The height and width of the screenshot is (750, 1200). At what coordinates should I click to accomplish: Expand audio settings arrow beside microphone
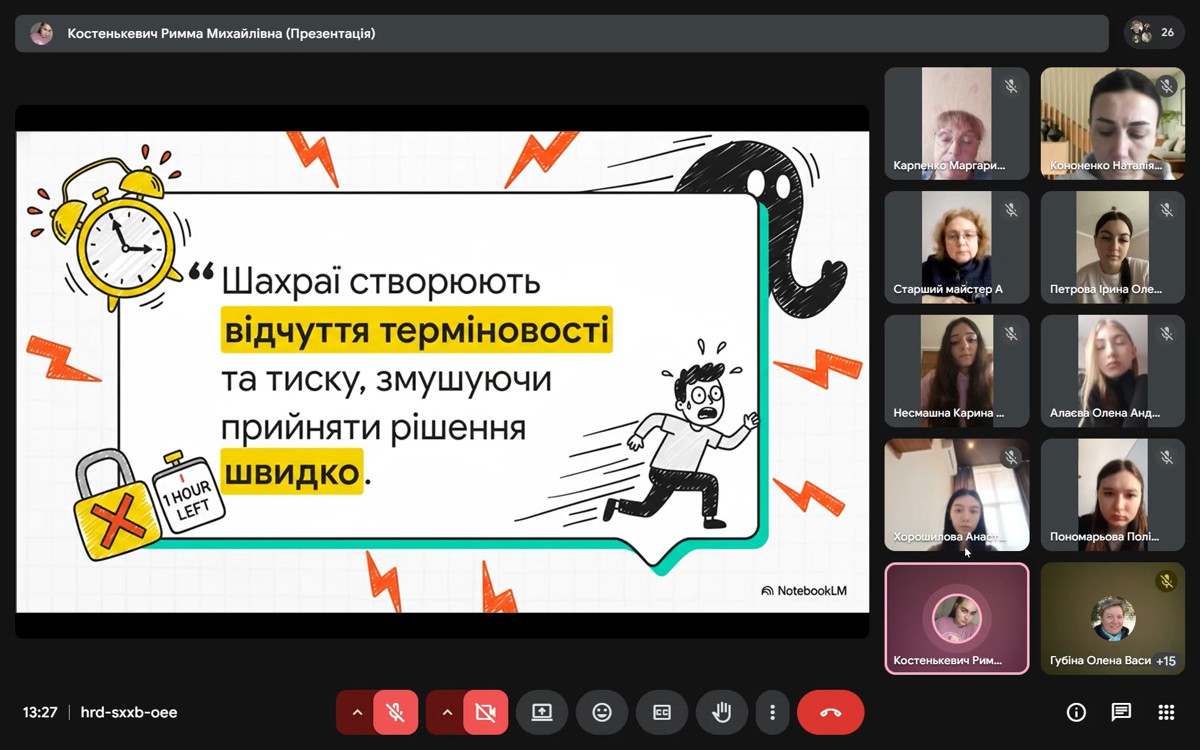(357, 712)
